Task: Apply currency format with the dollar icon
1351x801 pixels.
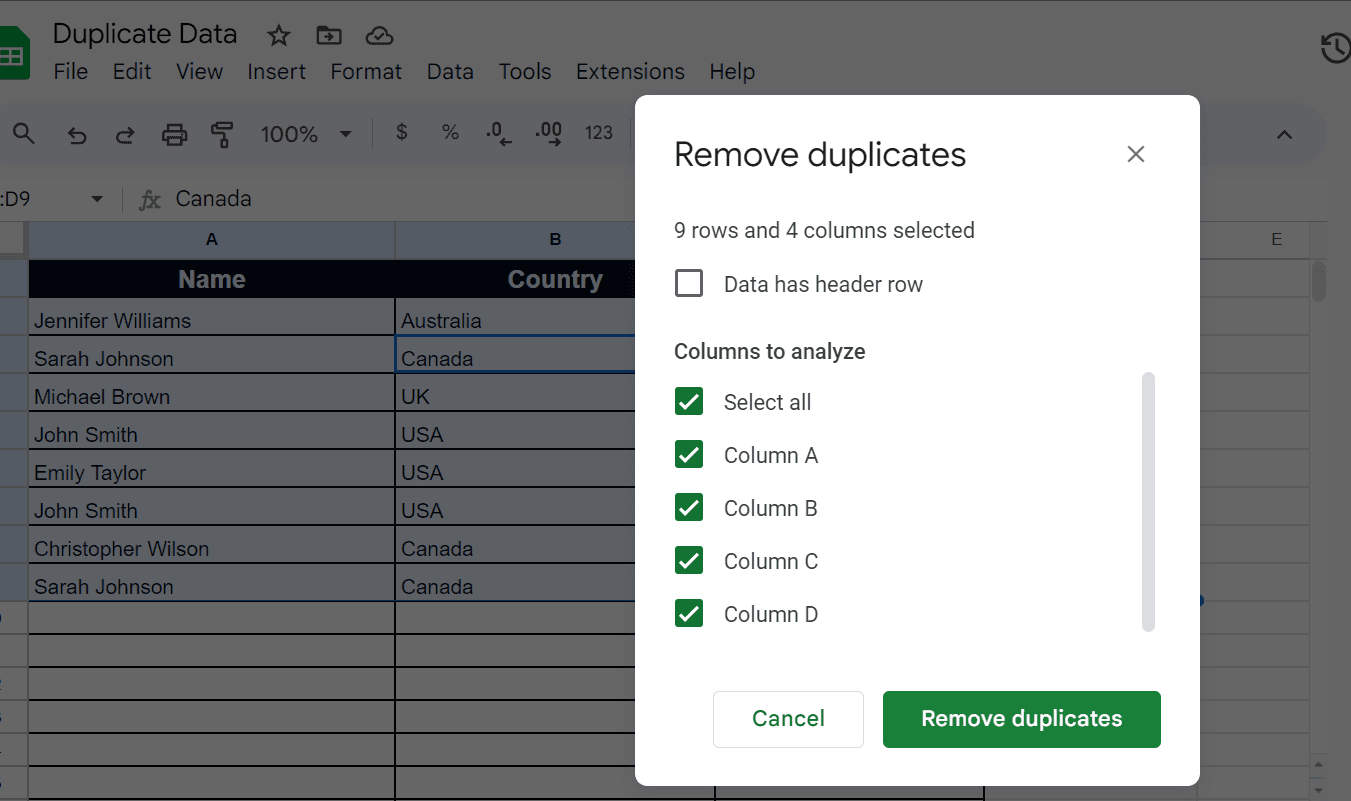Action: coord(401,133)
